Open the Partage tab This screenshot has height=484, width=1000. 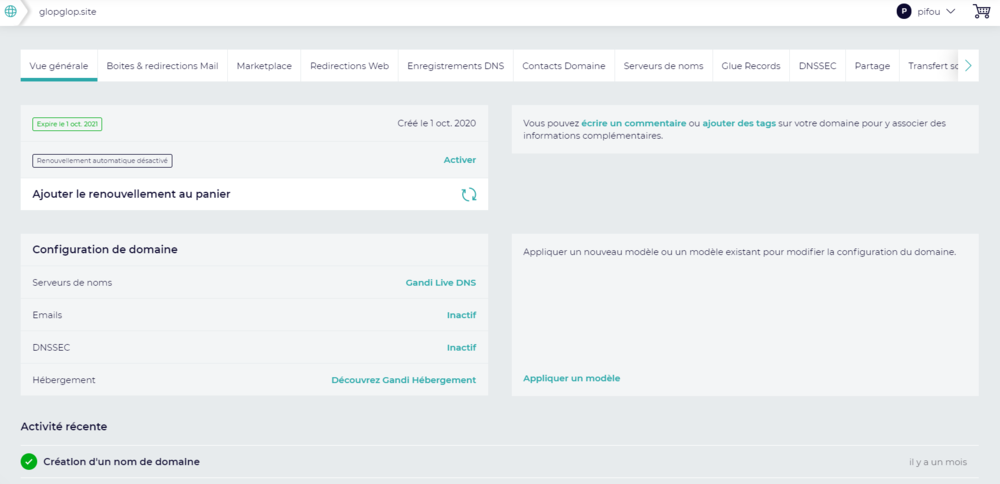pyautogui.click(x=872, y=66)
